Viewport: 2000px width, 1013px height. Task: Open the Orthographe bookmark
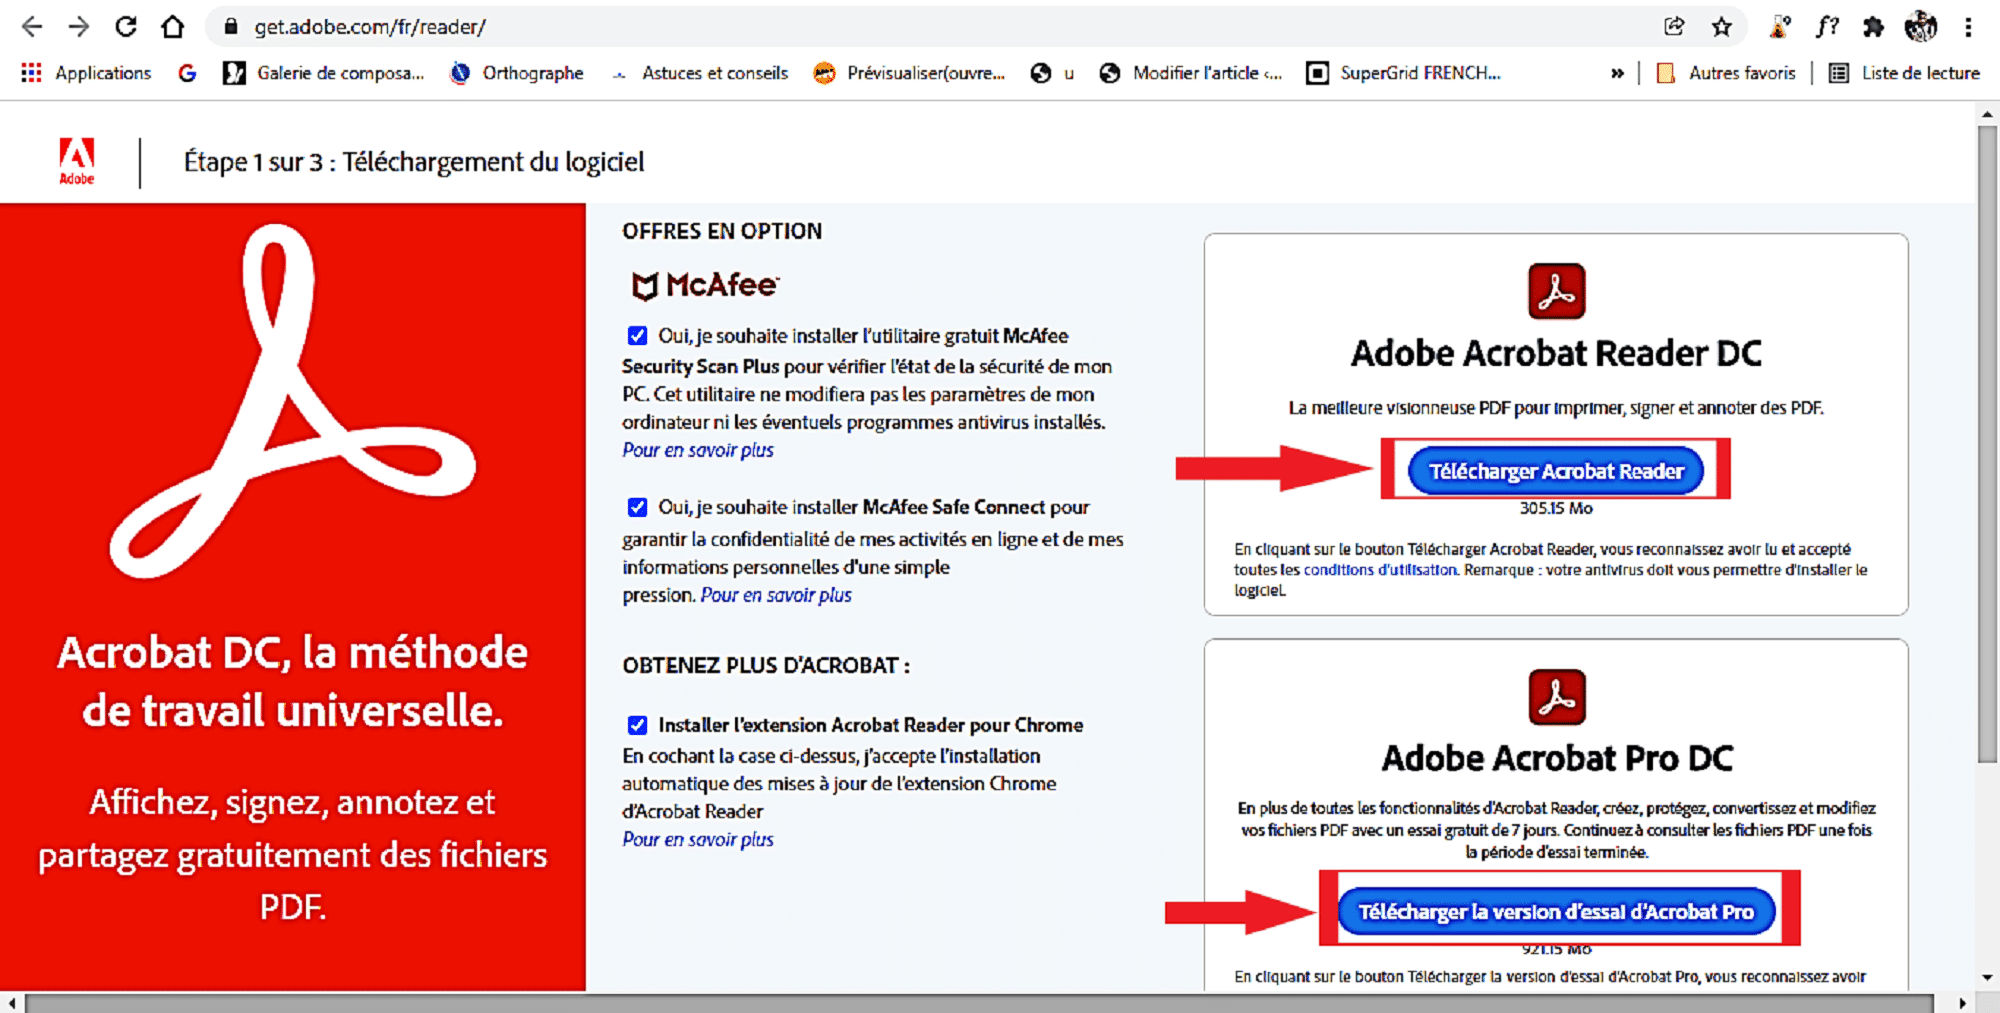pos(517,73)
